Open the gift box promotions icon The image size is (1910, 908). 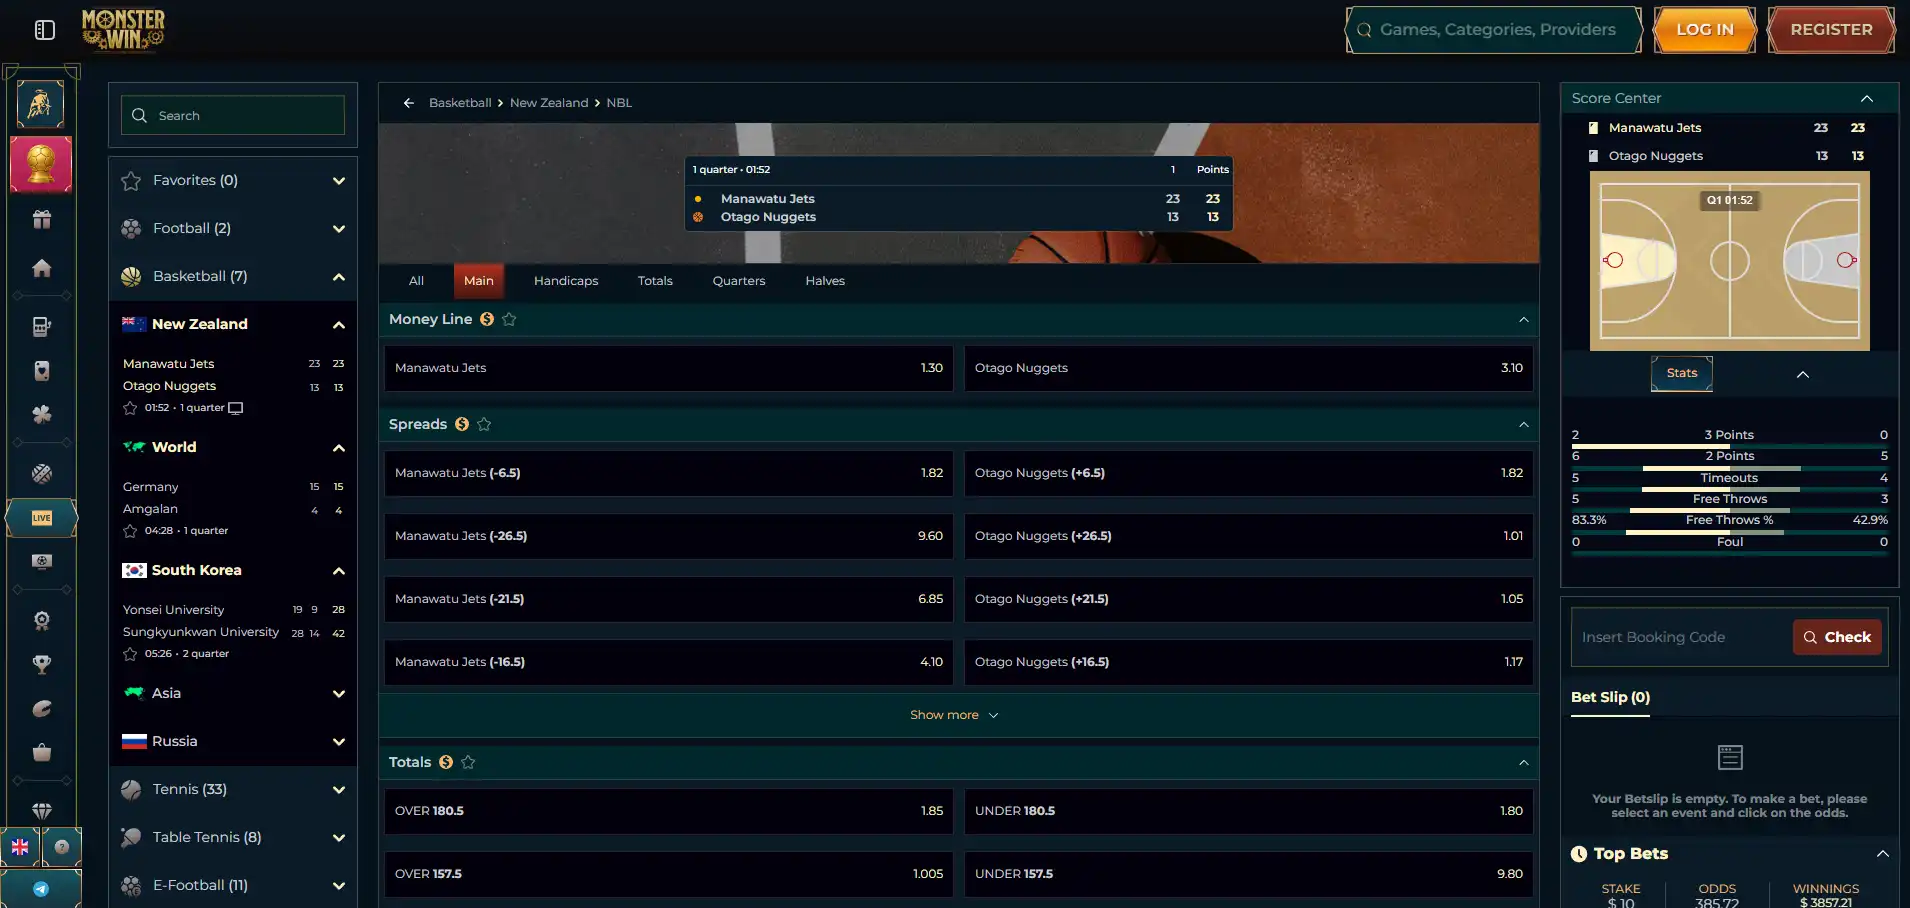[41, 220]
